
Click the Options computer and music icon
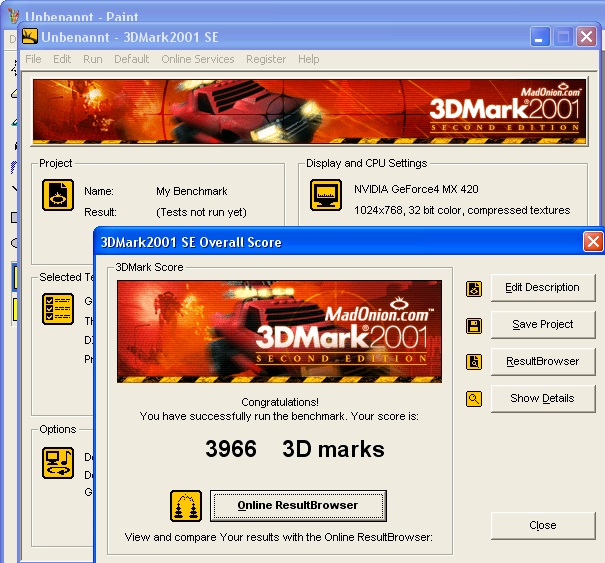[58, 463]
